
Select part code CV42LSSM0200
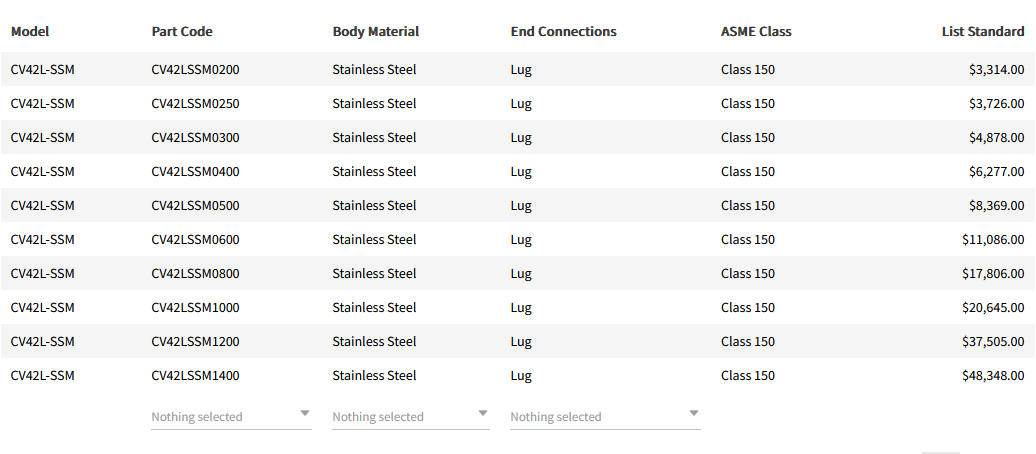(195, 70)
